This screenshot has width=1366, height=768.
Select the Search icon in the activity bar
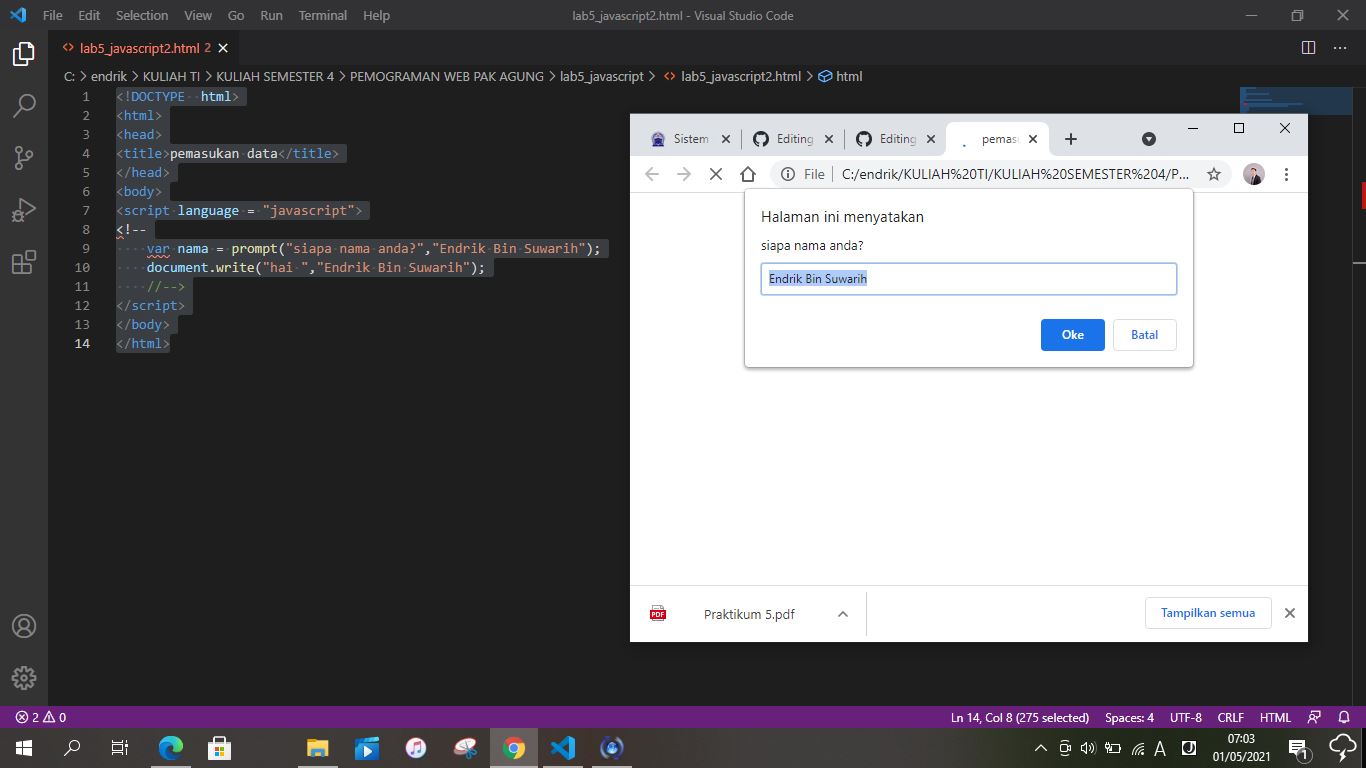click(23, 104)
